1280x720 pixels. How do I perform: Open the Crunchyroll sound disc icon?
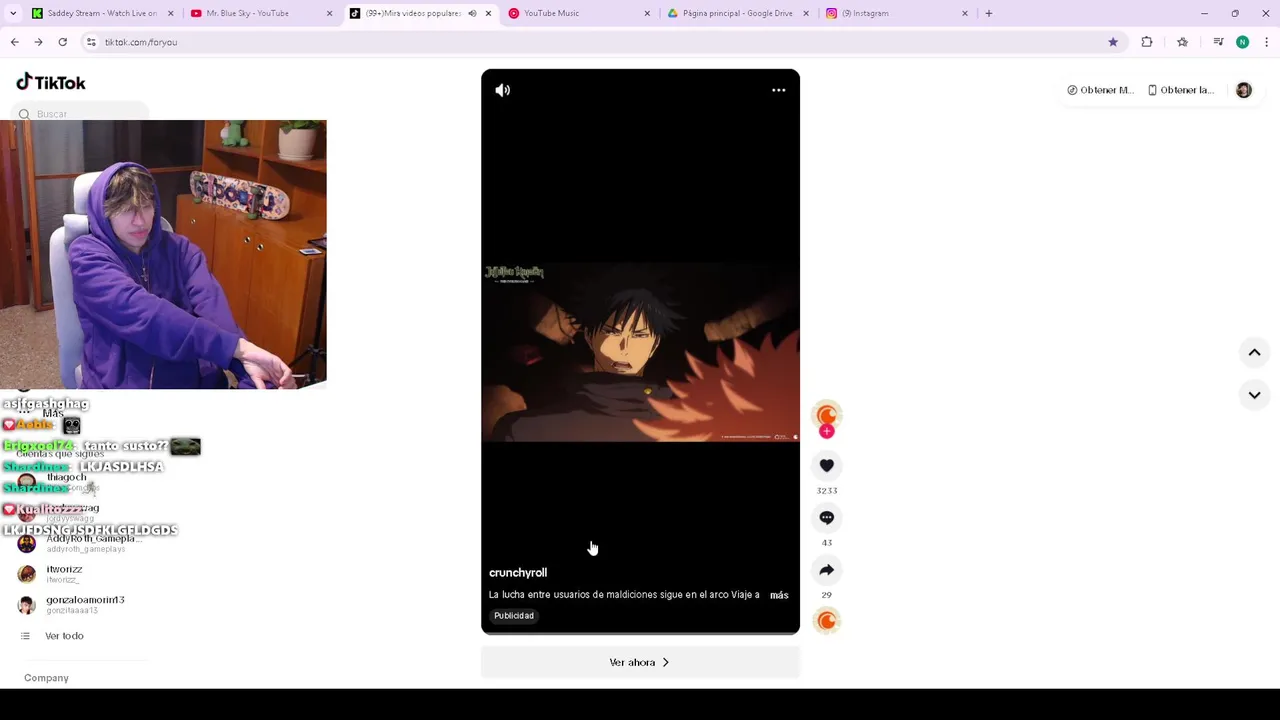pyautogui.click(x=827, y=621)
